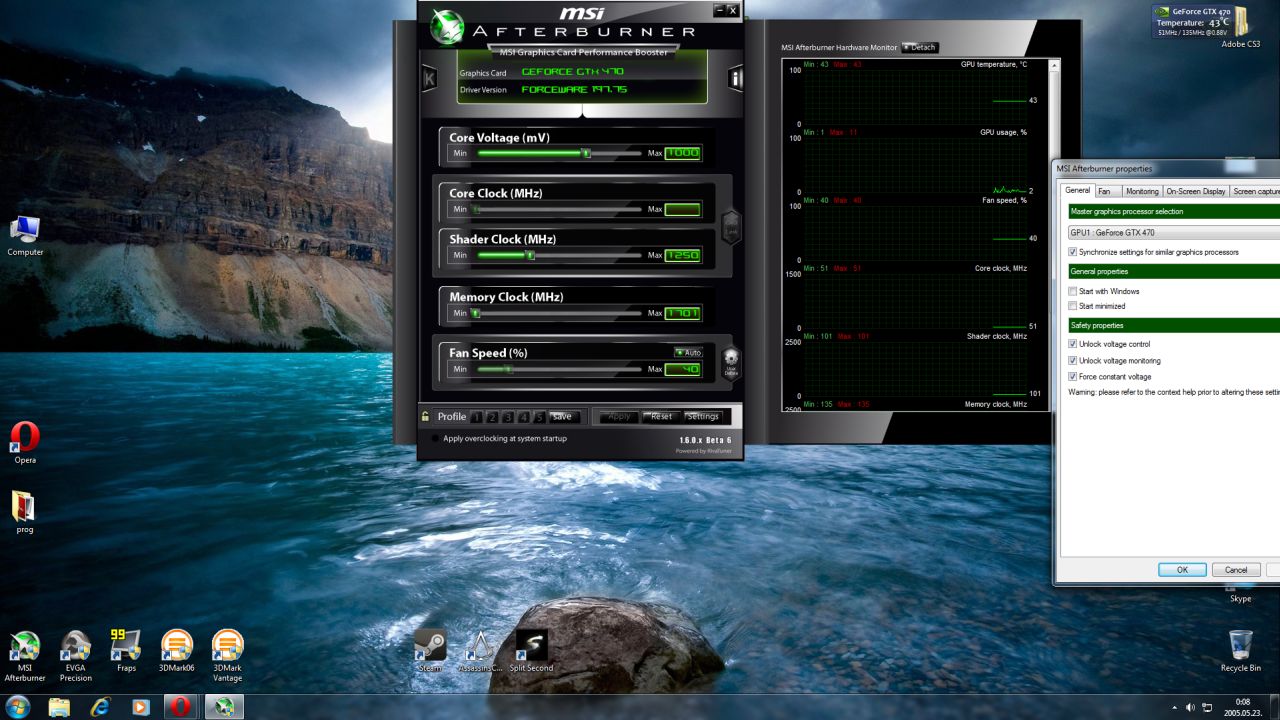Click the Memory Clock slider handle

[477, 313]
